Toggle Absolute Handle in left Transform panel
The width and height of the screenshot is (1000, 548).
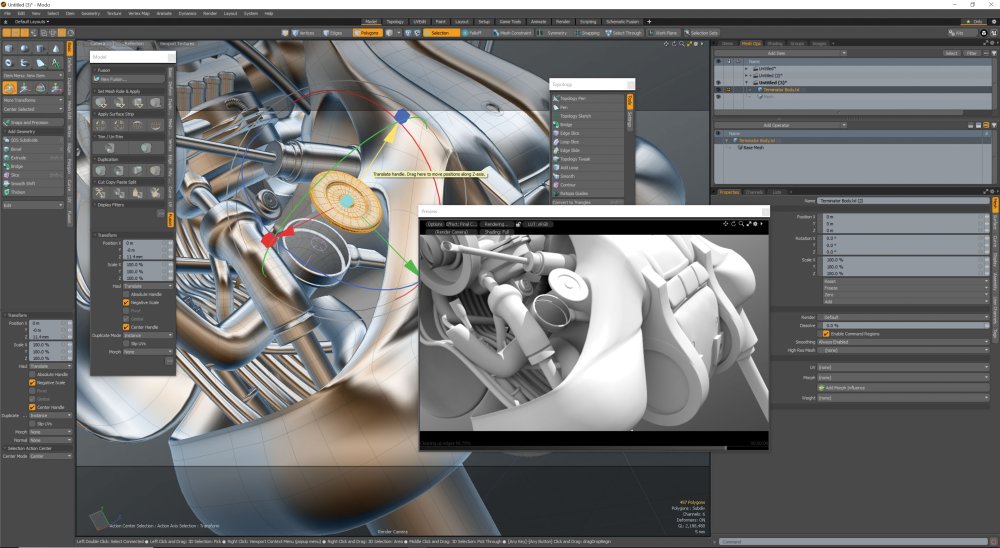32,374
